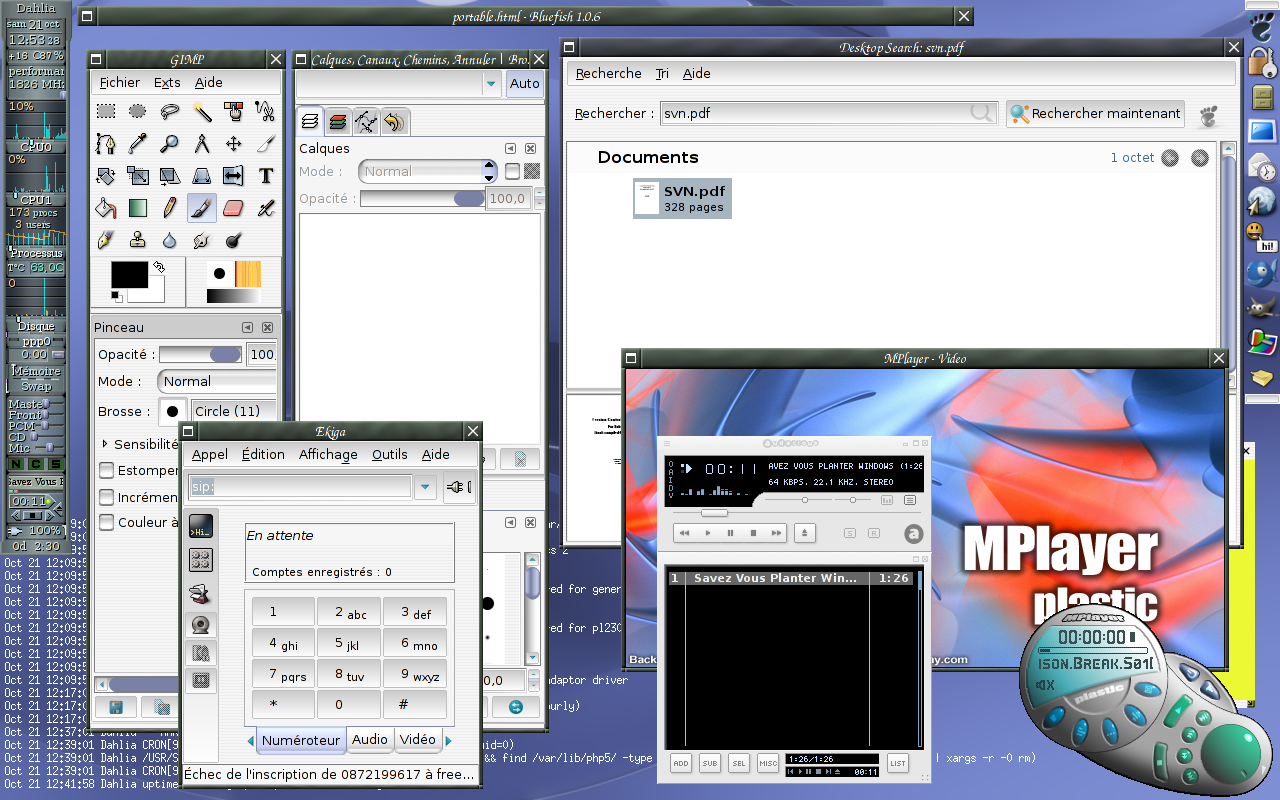Open the image selector dropdown in Calques dialog
Screen dimensions: 1280x800
pos(399,84)
